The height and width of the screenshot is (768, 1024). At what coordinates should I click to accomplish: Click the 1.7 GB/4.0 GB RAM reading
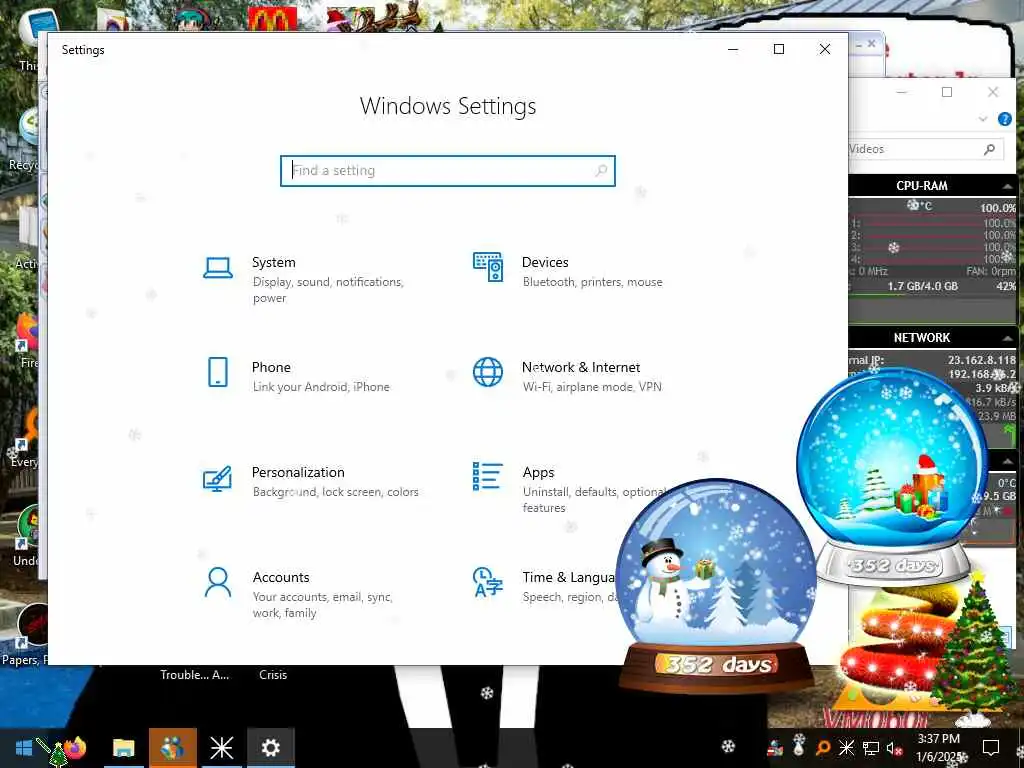pyautogui.click(x=922, y=286)
